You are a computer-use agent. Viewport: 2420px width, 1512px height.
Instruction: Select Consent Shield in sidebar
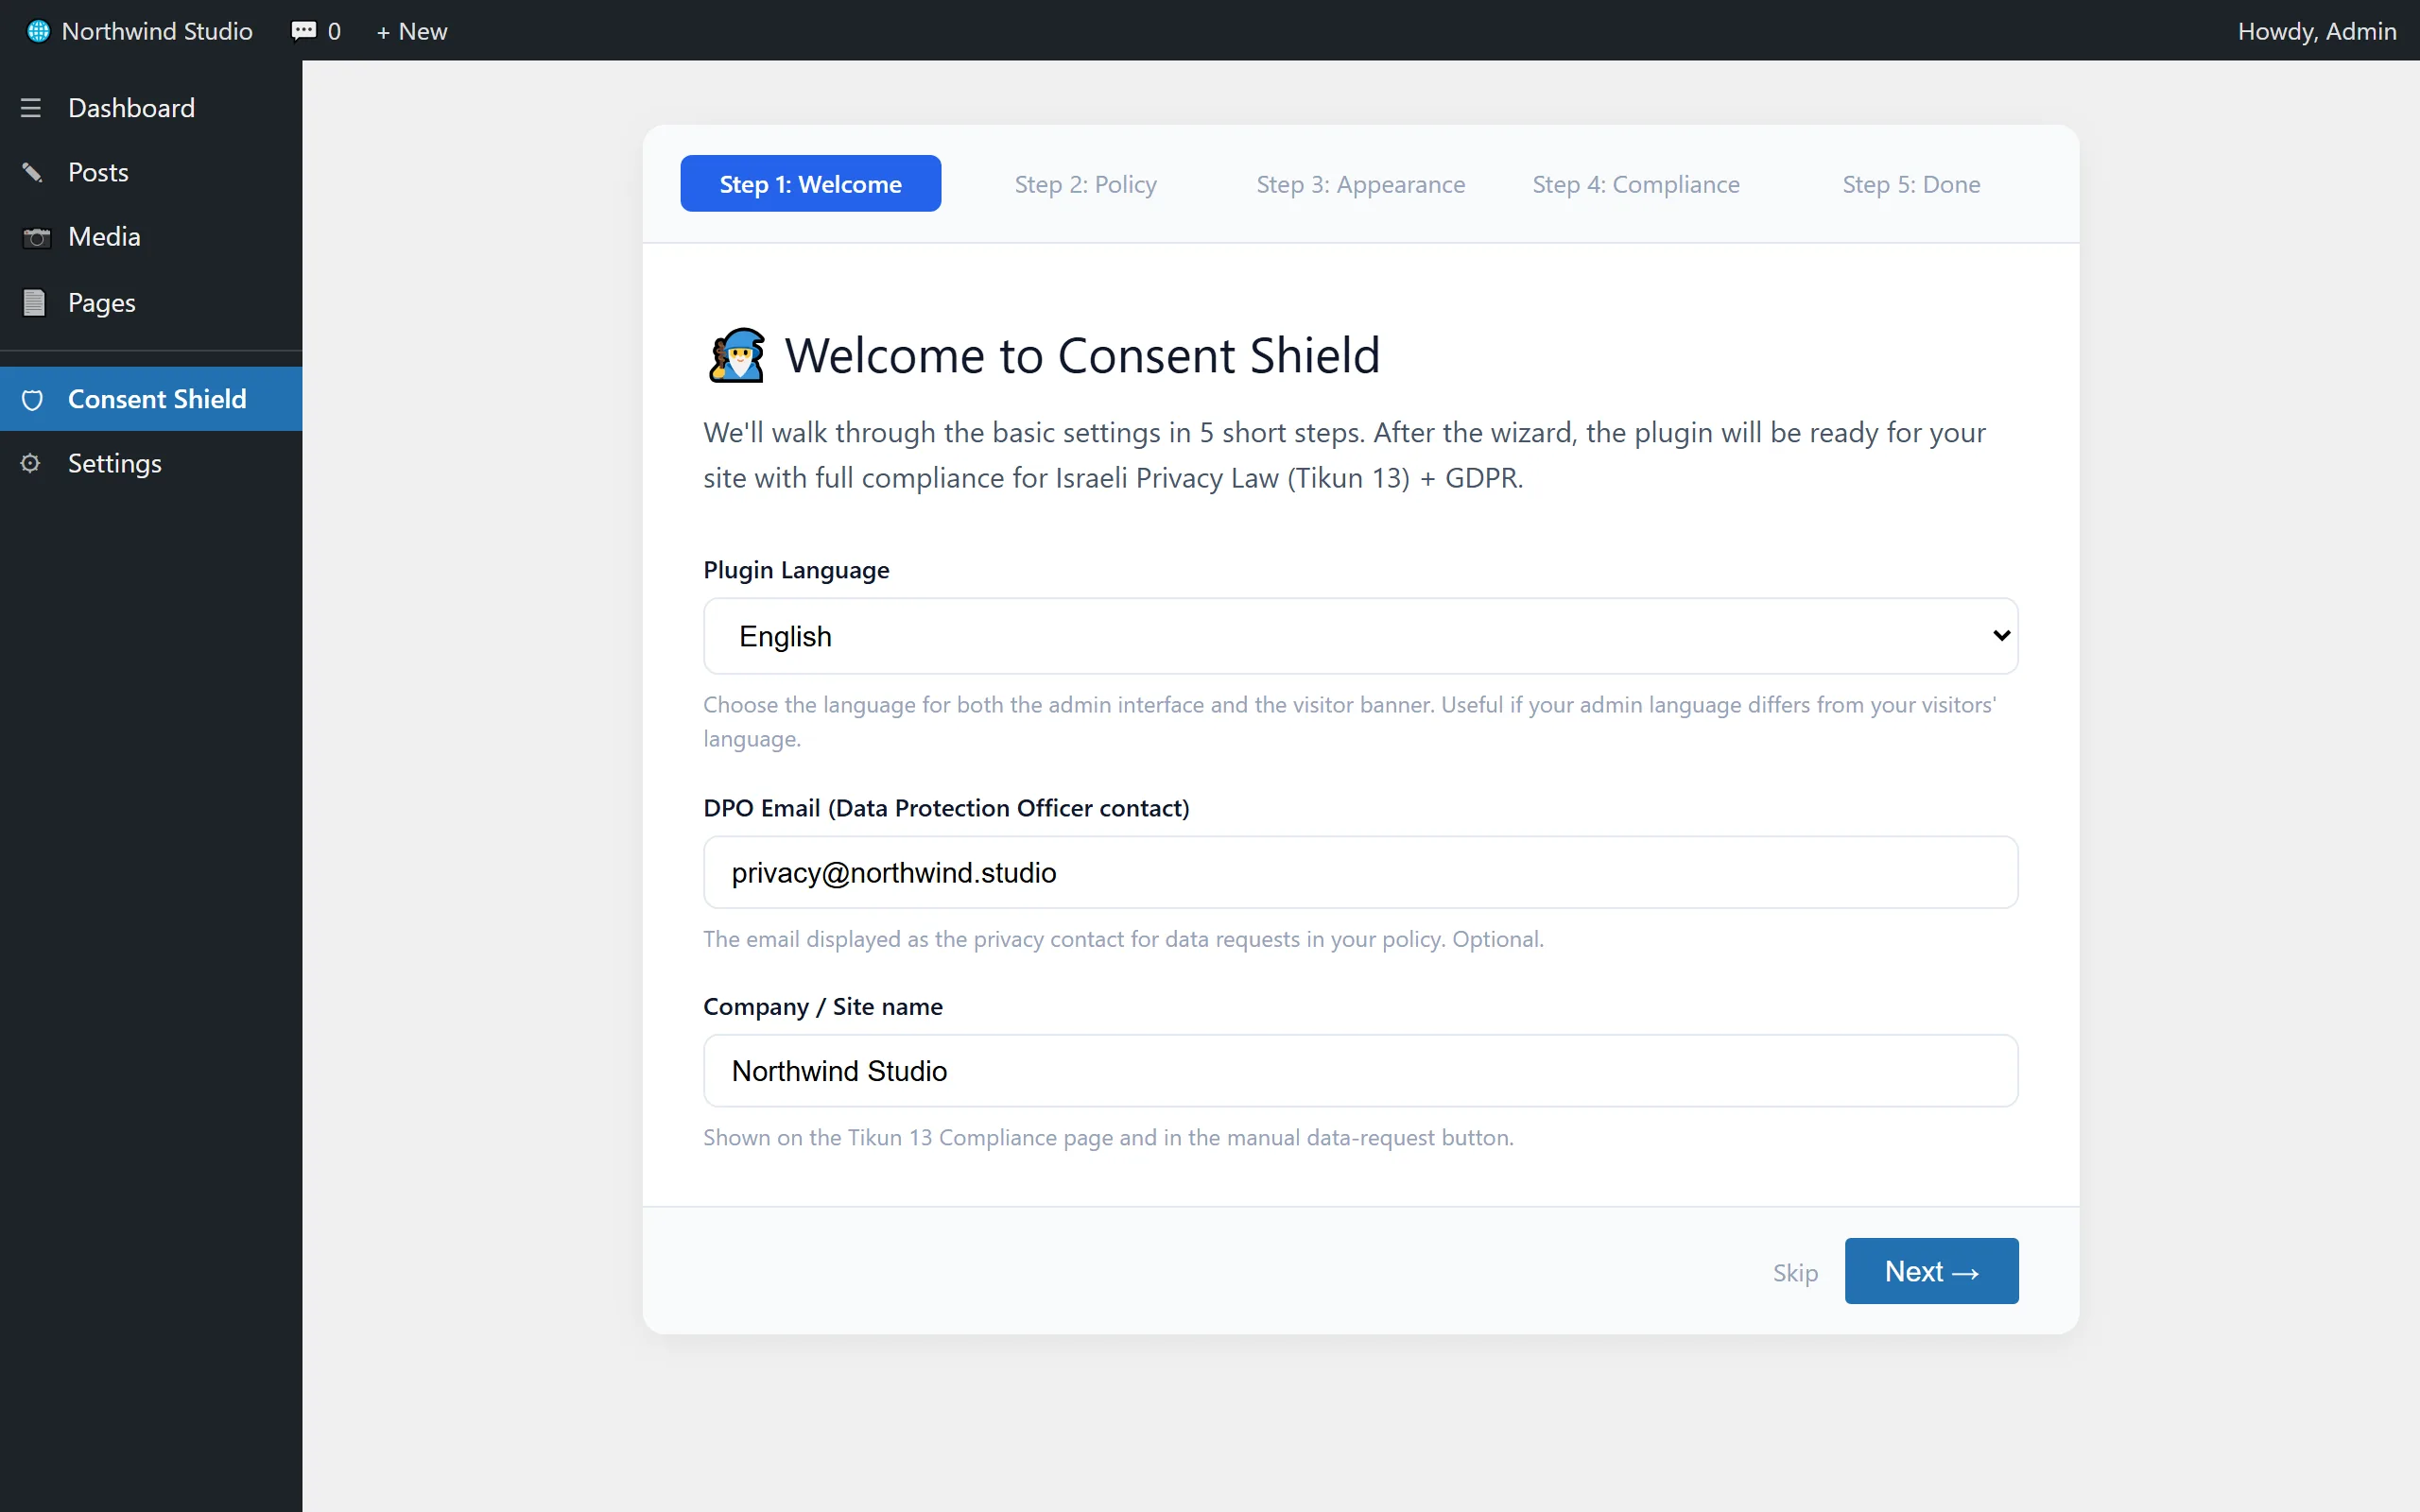(x=151, y=399)
